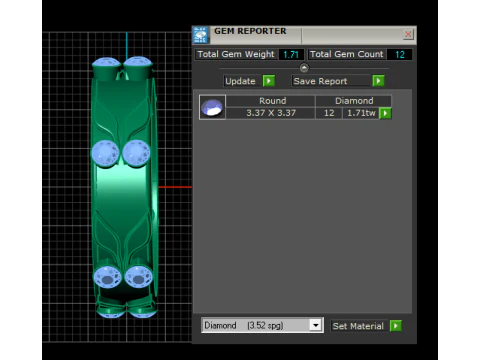Click the Round cell in gem table

[271, 101]
